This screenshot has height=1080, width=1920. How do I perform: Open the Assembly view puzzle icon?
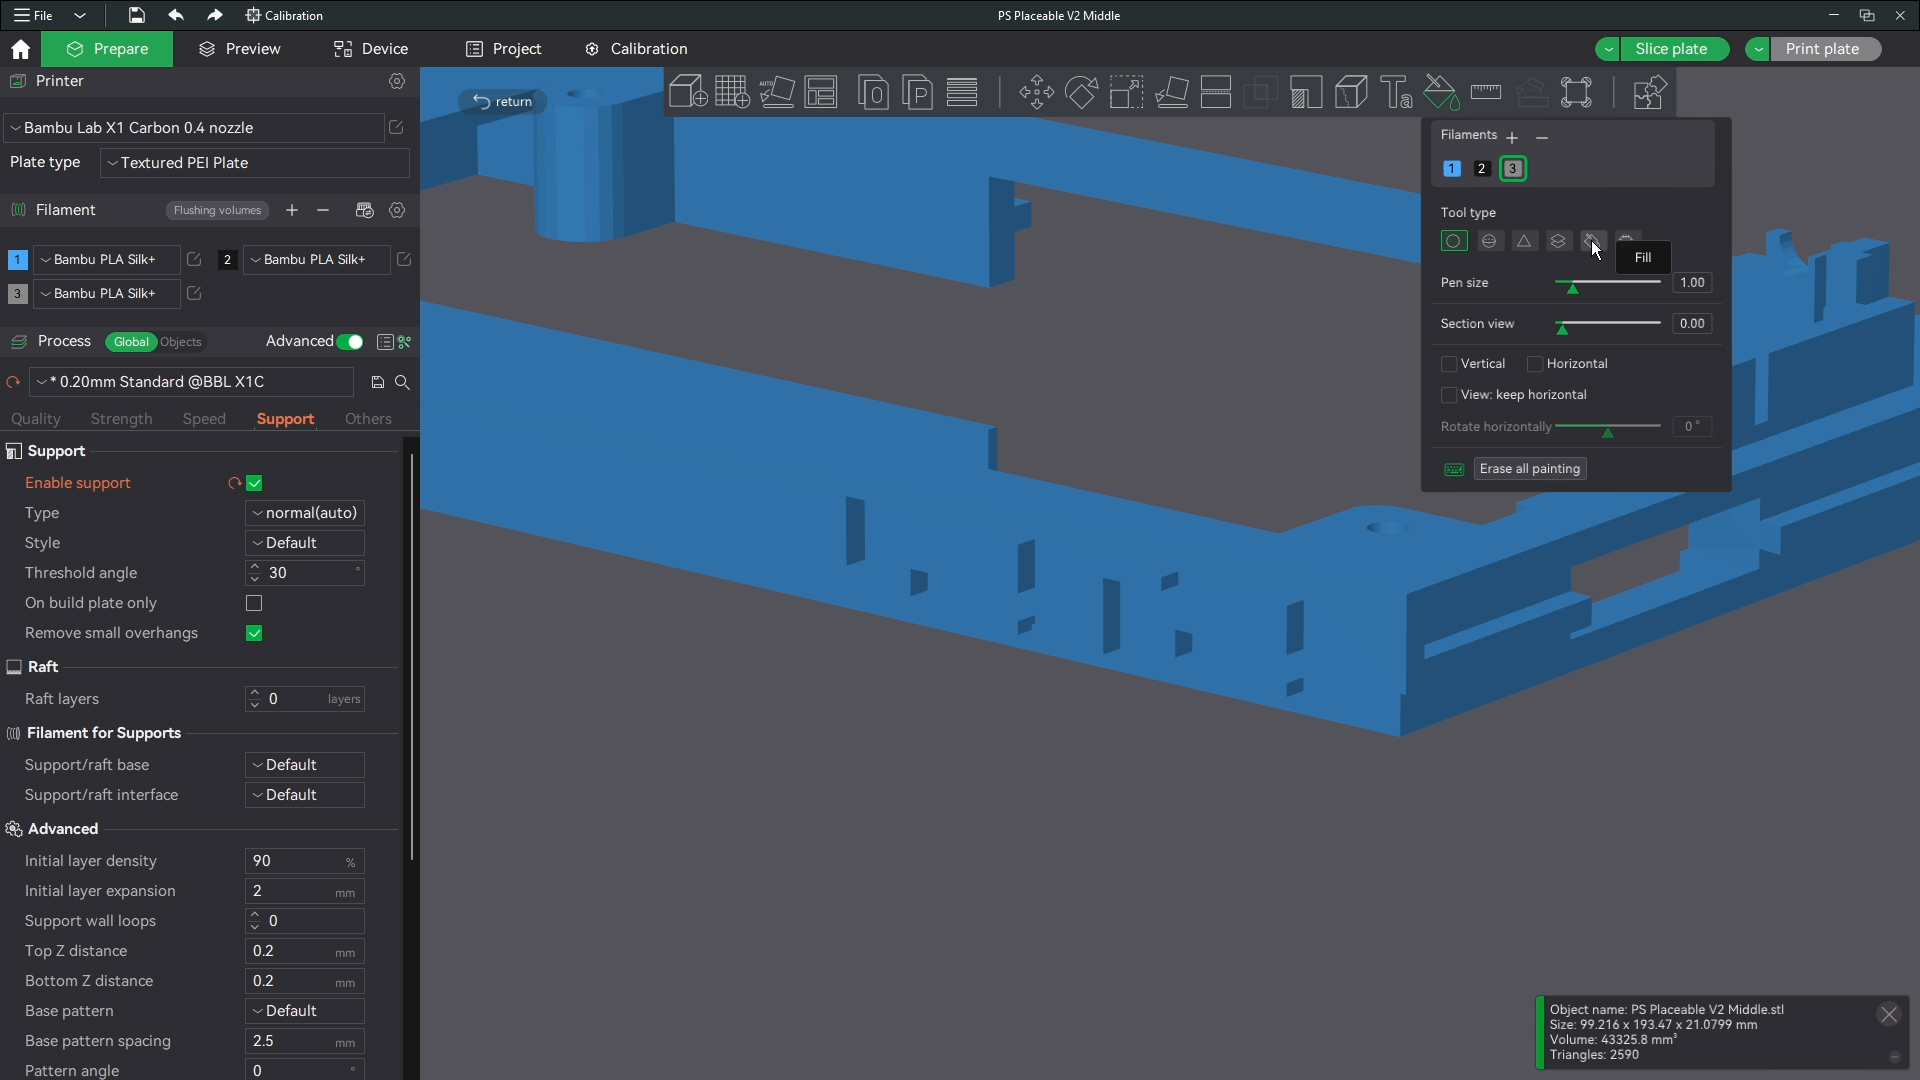(1648, 92)
